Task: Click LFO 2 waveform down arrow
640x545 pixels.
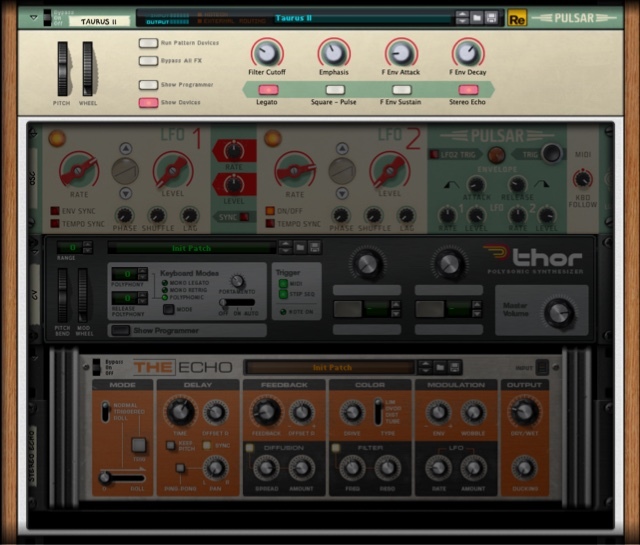Action: click(x=342, y=193)
